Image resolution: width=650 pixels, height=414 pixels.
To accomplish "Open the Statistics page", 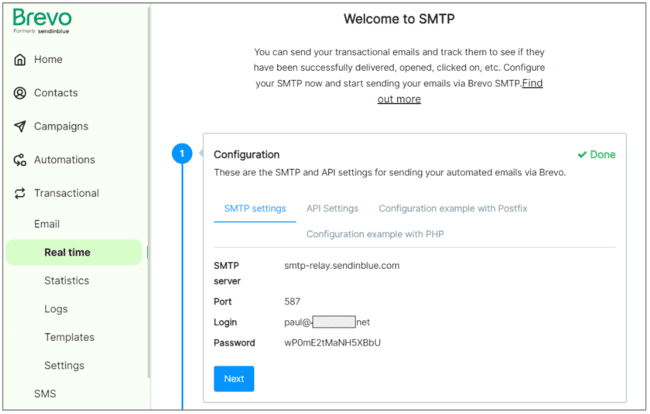I will pyautogui.click(x=67, y=281).
